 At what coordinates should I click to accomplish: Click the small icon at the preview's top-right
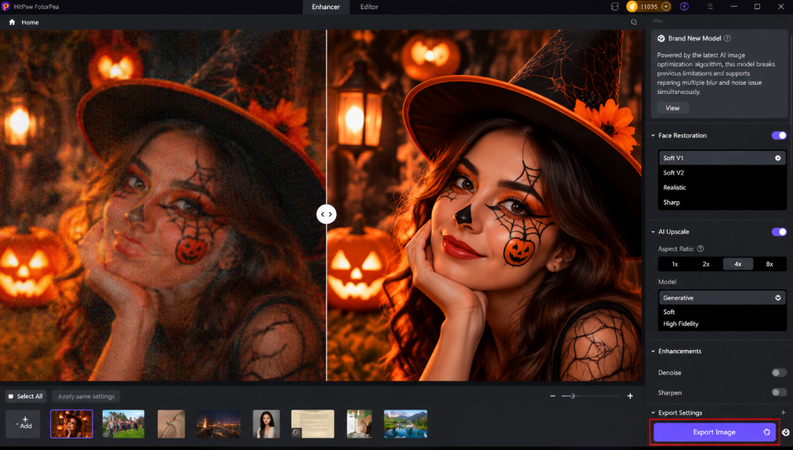pos(634,22)
